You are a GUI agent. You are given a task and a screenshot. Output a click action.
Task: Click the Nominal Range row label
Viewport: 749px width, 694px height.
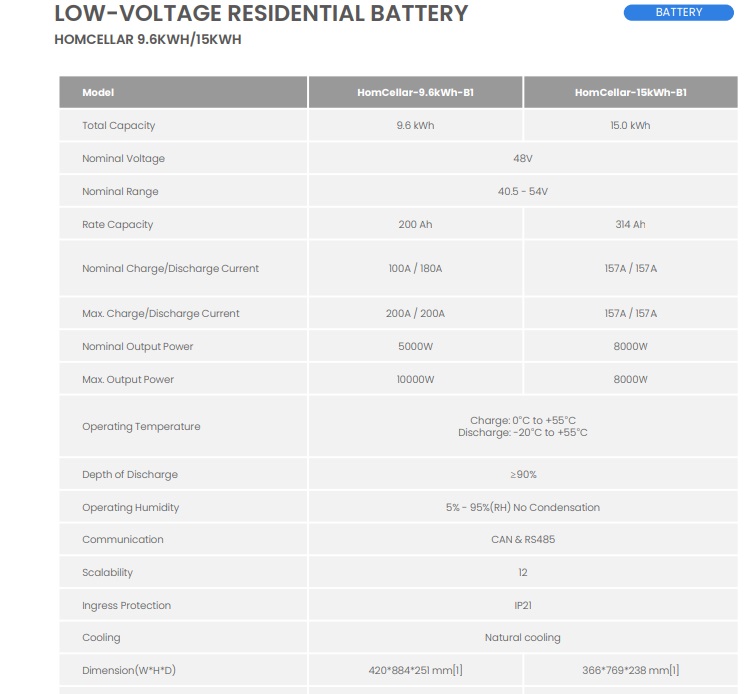[120, 191]
